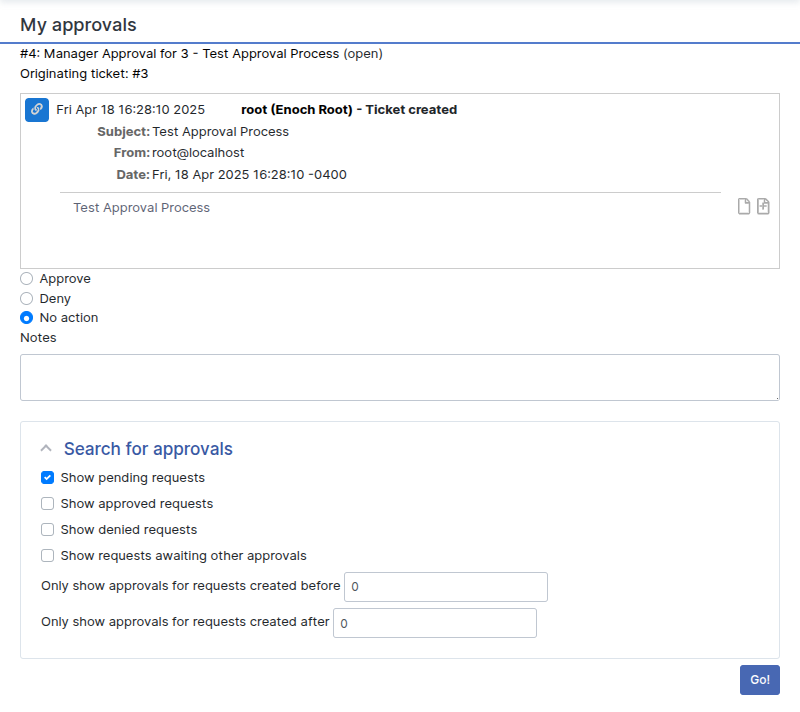Screen dimensions: 800x712
Task: Click the requests created after input field
Action: click(x=434, y=622)
